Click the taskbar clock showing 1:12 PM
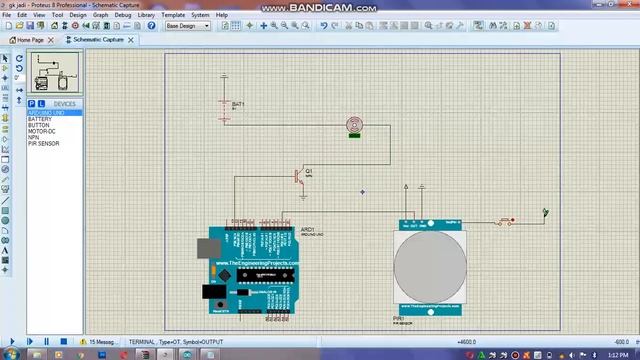 tap(618, 355)
